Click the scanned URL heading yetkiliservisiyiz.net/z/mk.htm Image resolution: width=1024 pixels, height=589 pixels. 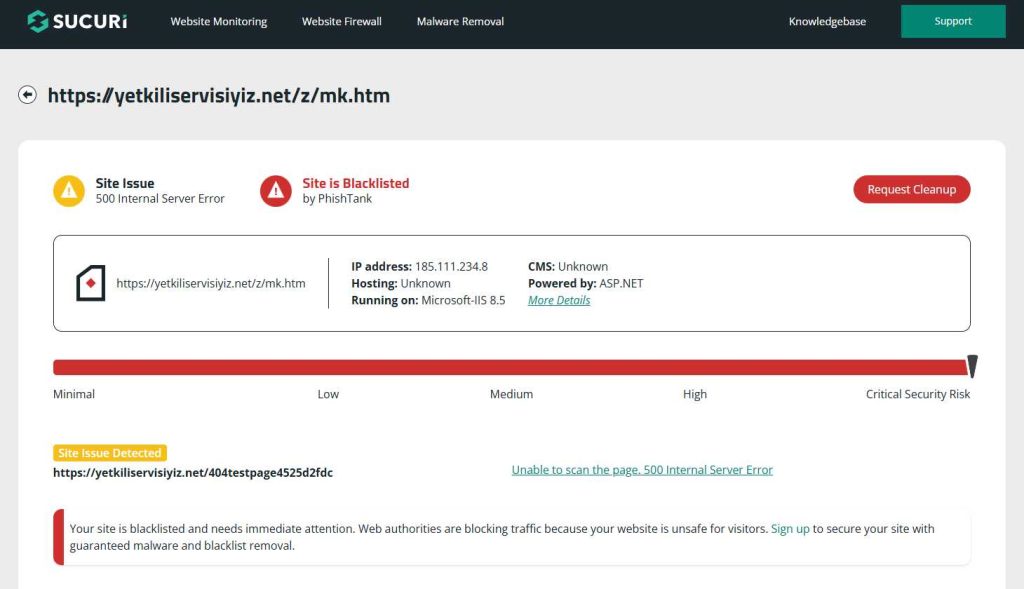(219, 95)
